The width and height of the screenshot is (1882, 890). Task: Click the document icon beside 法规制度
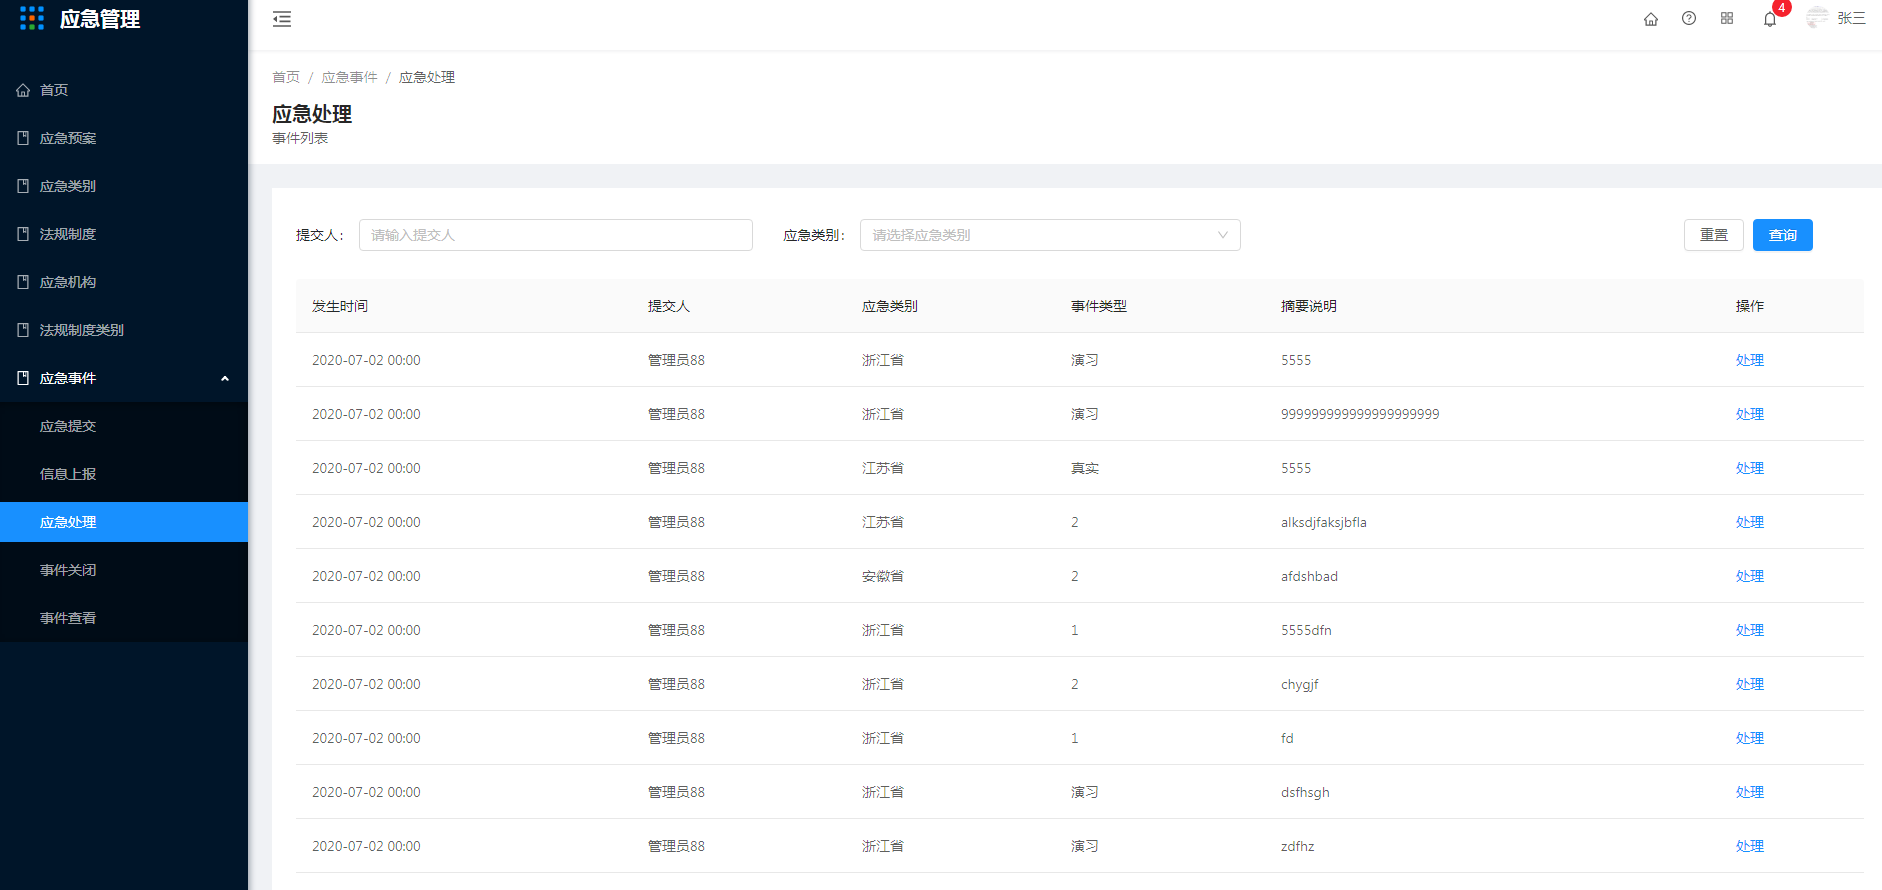(x=23, y=234)
